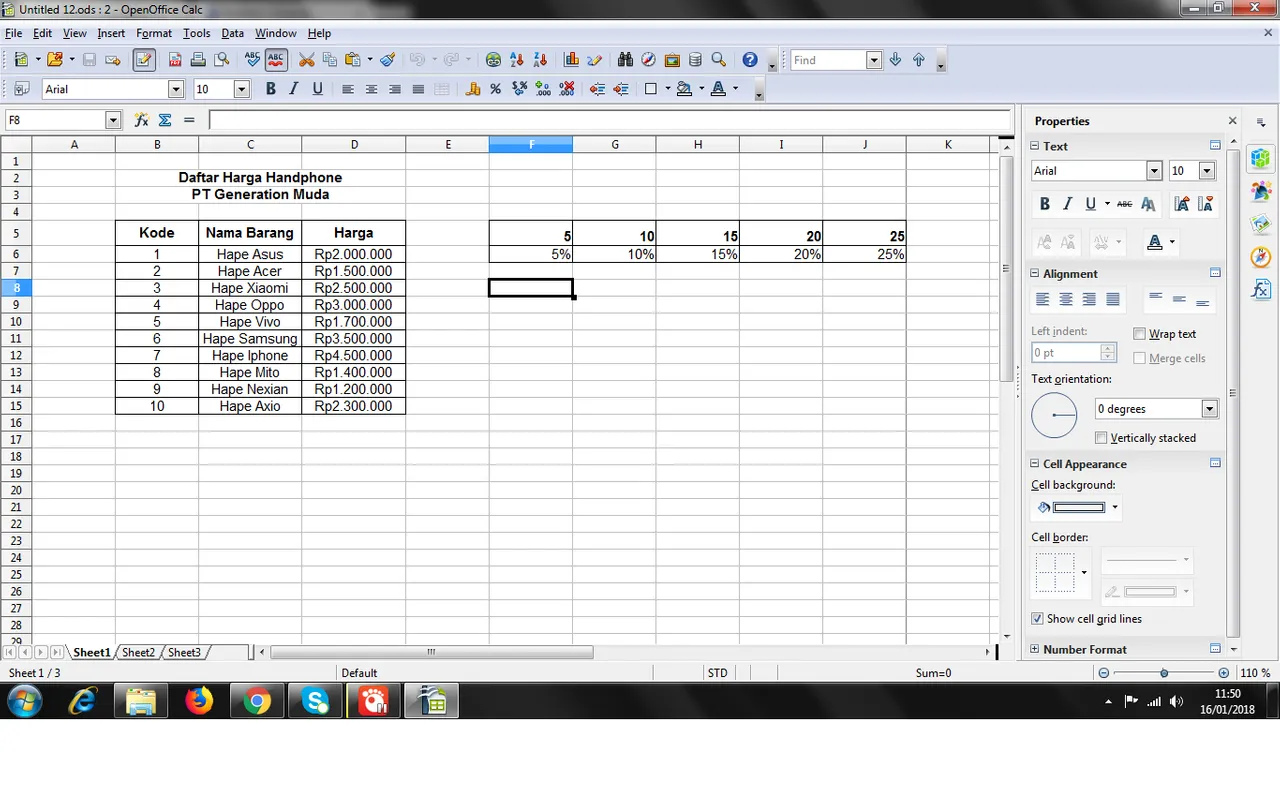Uncheck Show cell grid lines
The height and width of the screenshot is (810, 1280).
tap(1037, 618)
